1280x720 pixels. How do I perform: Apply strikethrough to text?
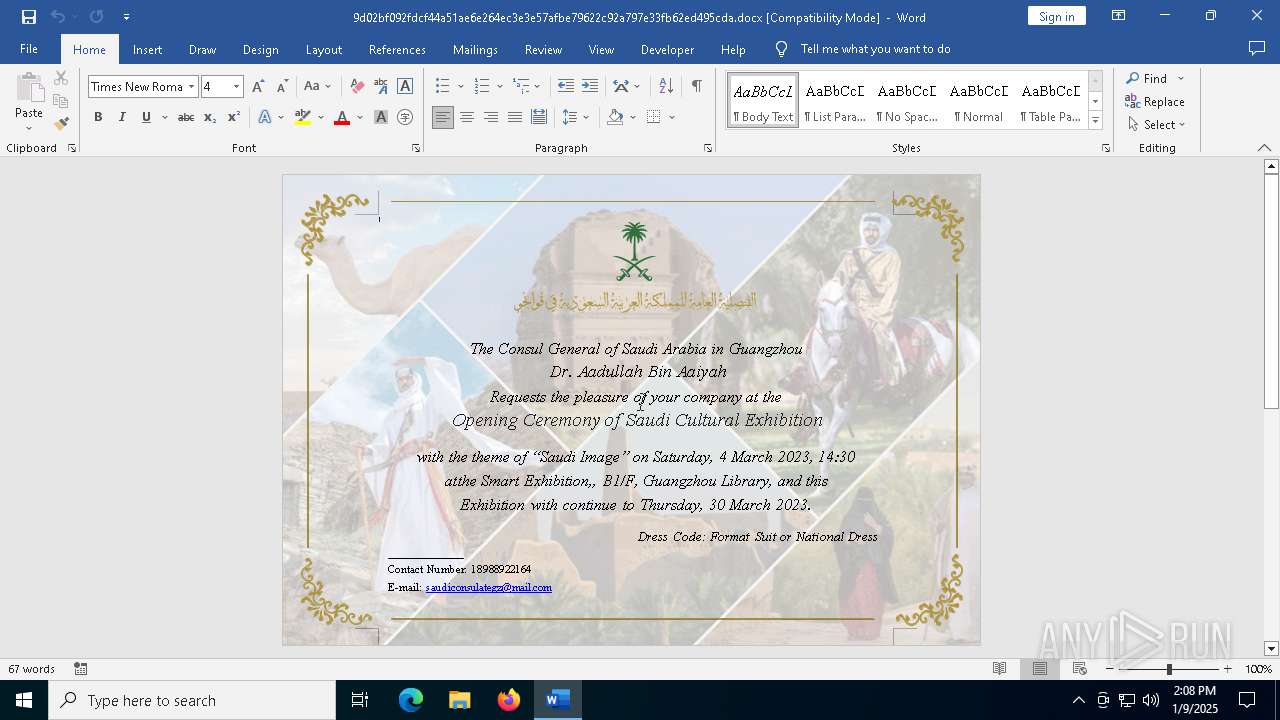click(x=186, y=118)
